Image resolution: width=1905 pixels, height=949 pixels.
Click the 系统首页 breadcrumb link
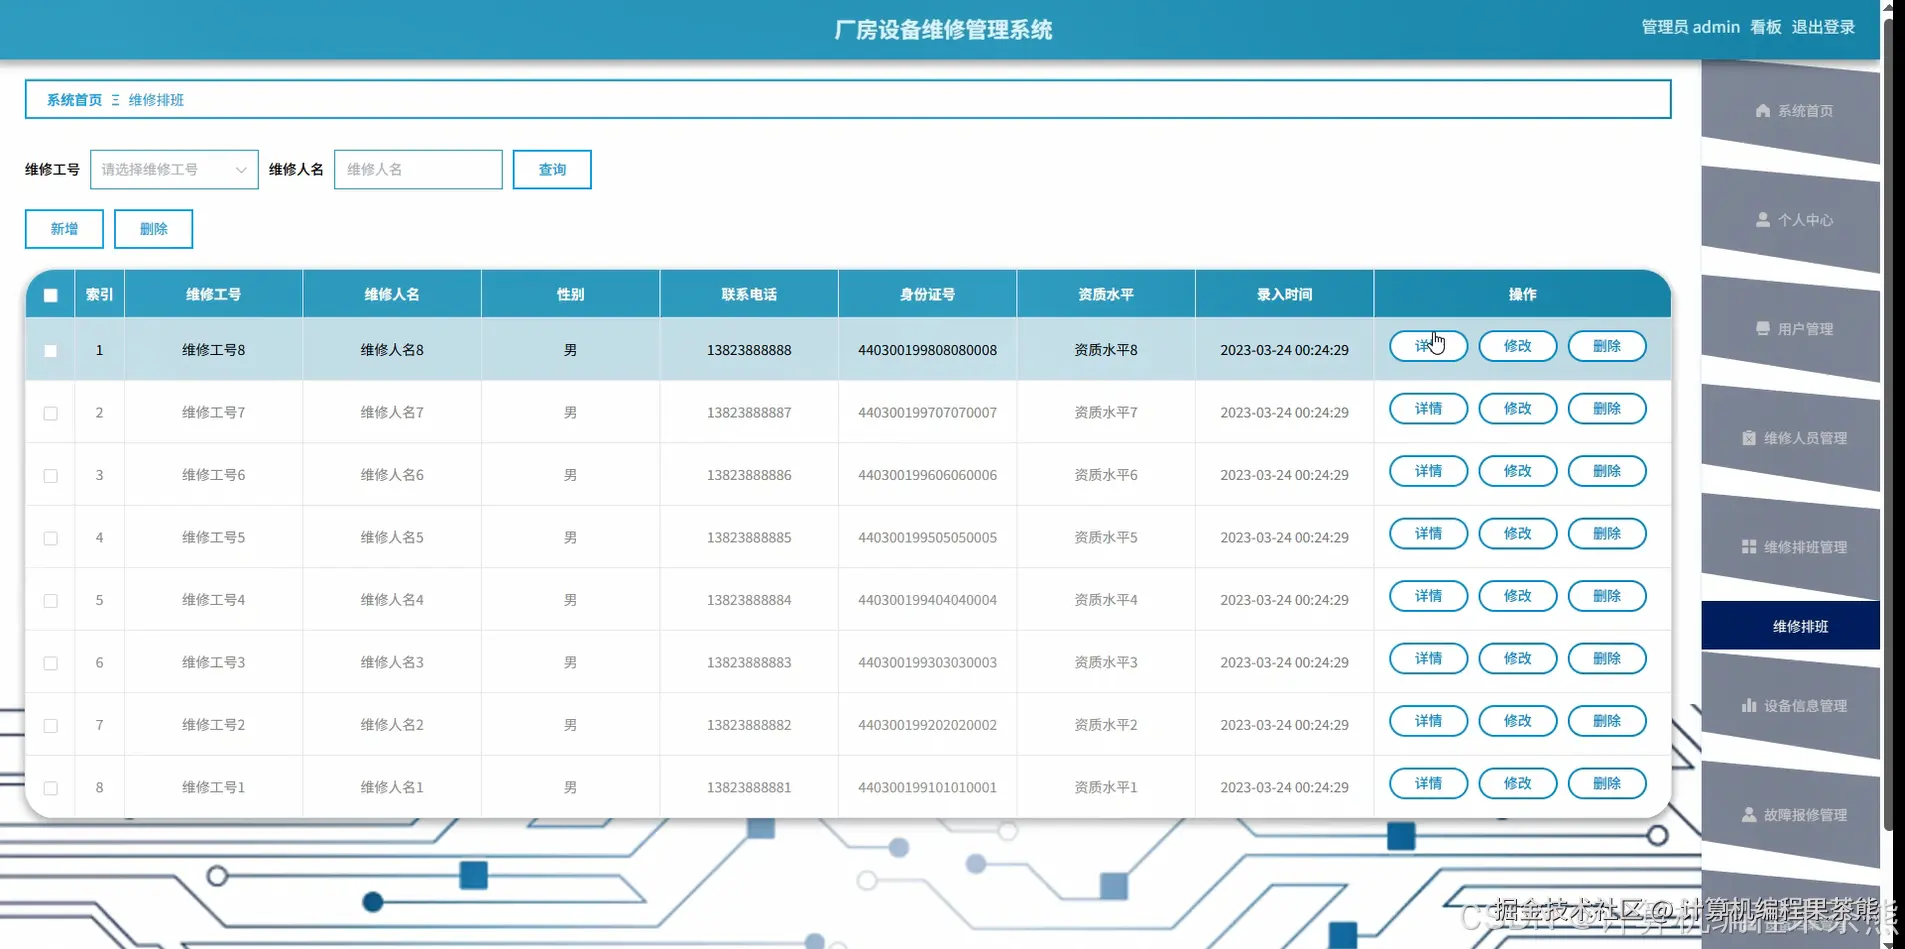pyautogui.click(x=74, y=100)
